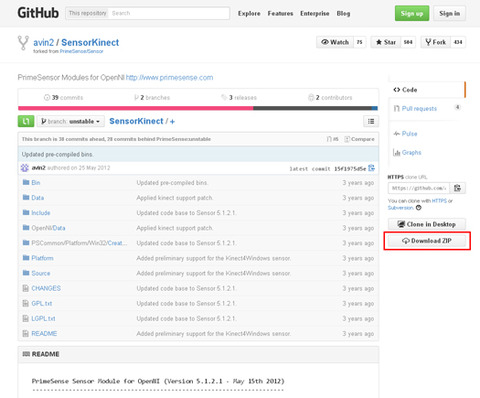This screenshot has height=398, width=480.
Task: Open the branch: unstable dropdown
Action: [70, 121]
